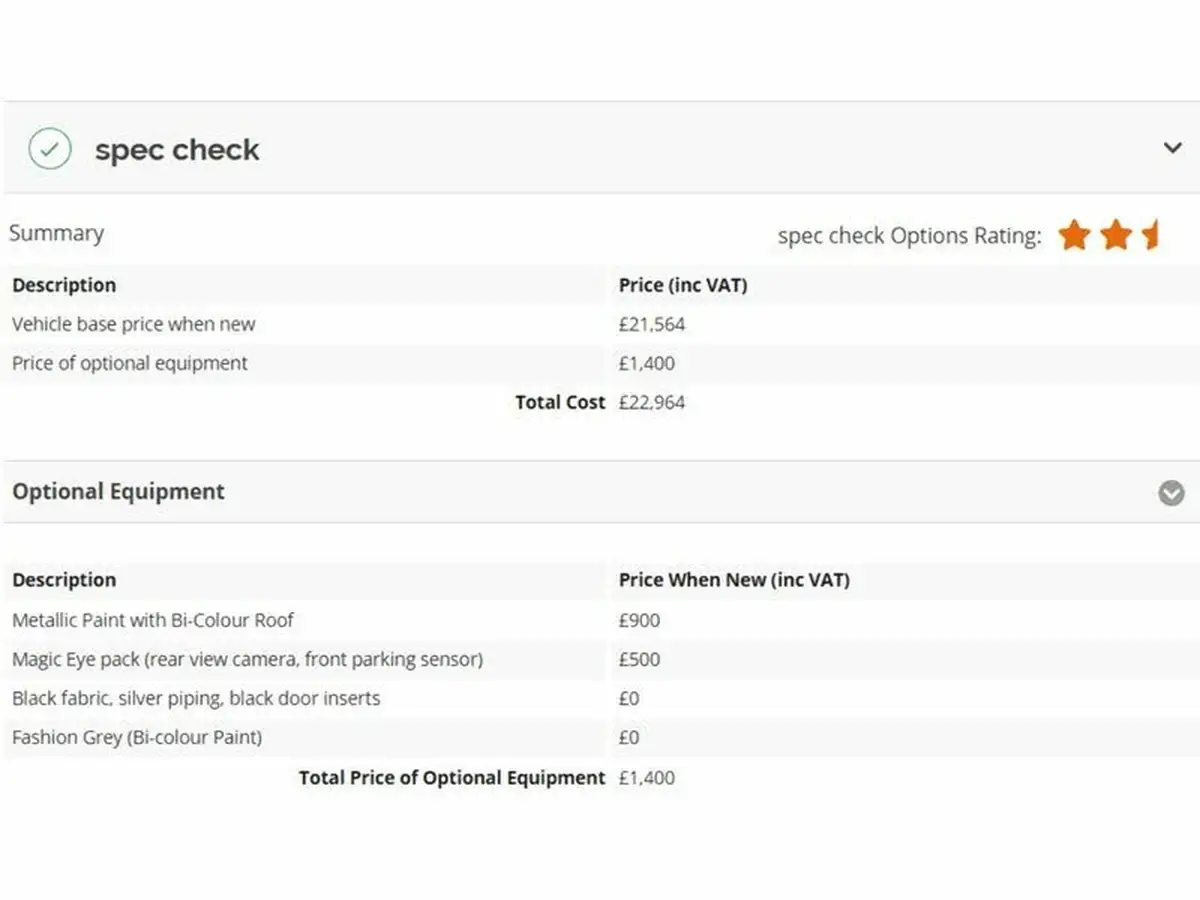Select £0 price in Fashion Grey row
Viewport: 1200px width, 900px height.
click(629, 737)
